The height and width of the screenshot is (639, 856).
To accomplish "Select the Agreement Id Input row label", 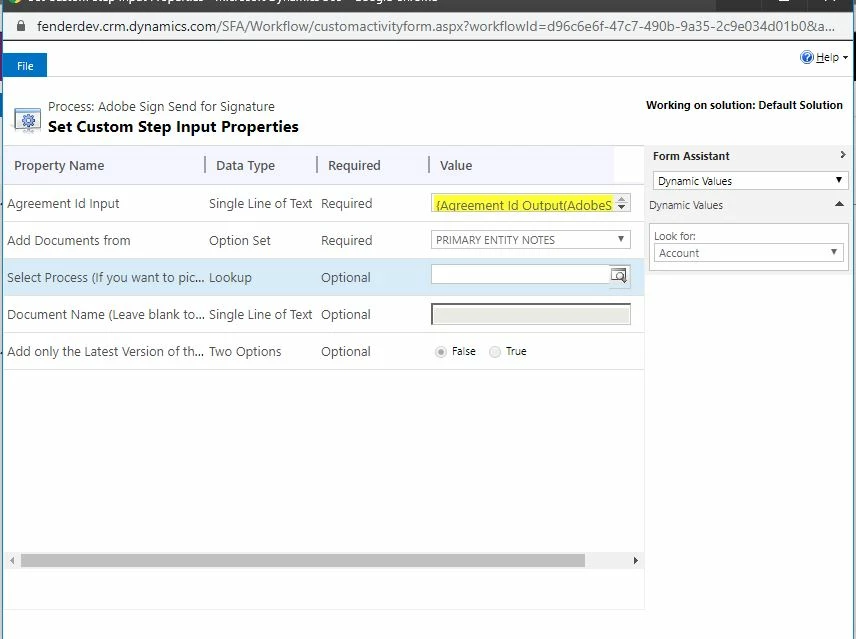I will point(63,204).
